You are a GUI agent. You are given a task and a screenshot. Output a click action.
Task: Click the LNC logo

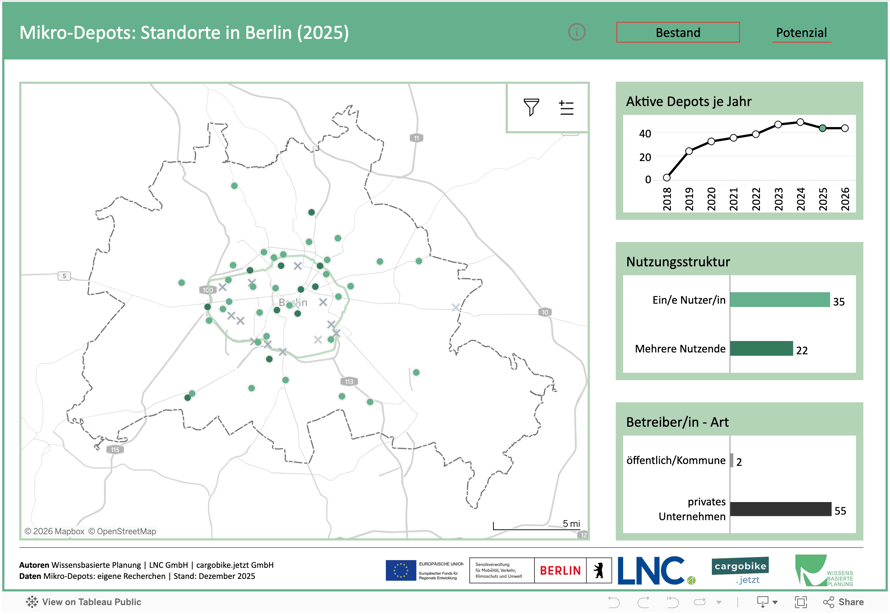coord(656,570)
